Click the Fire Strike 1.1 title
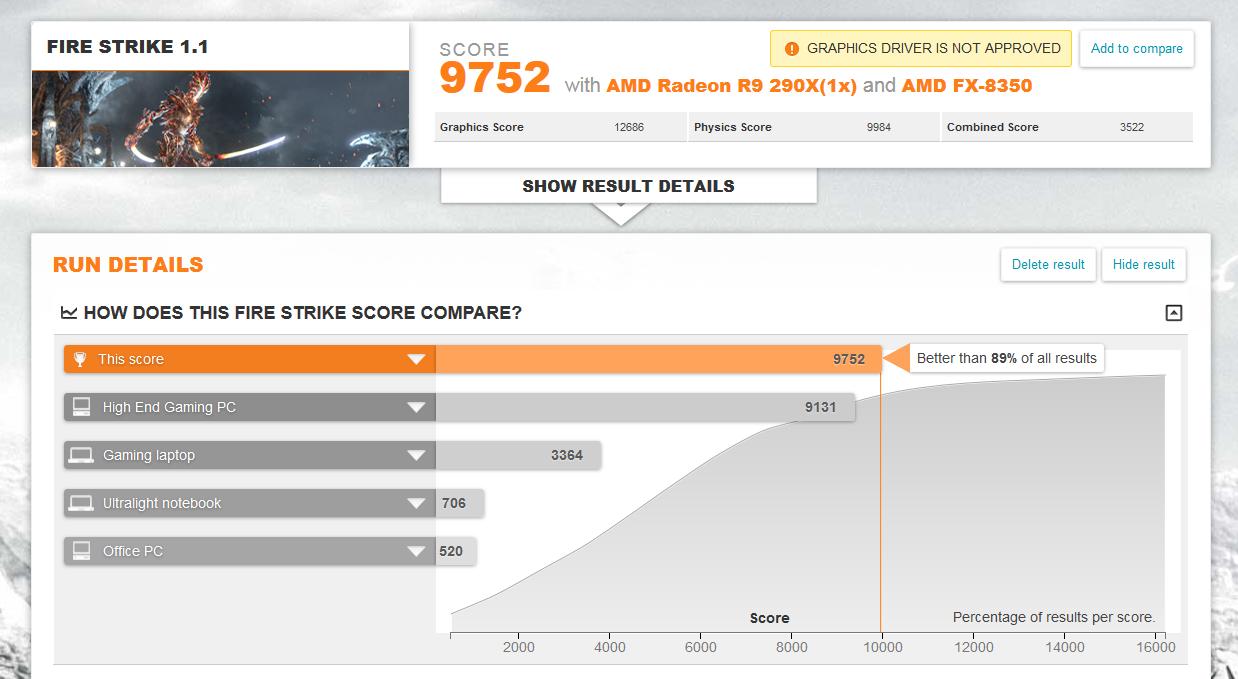1238x679 pixels. (128, 46)
